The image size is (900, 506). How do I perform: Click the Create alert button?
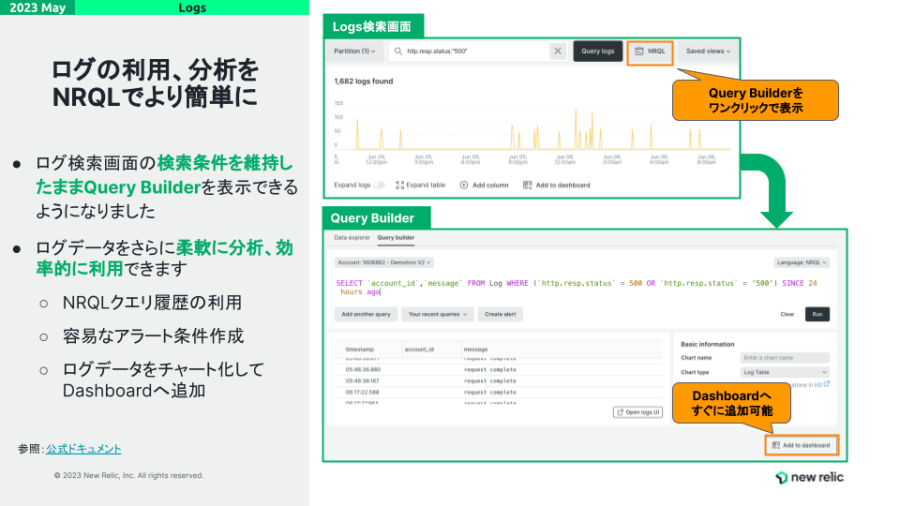pyautogui.click(x=500, y=314)
